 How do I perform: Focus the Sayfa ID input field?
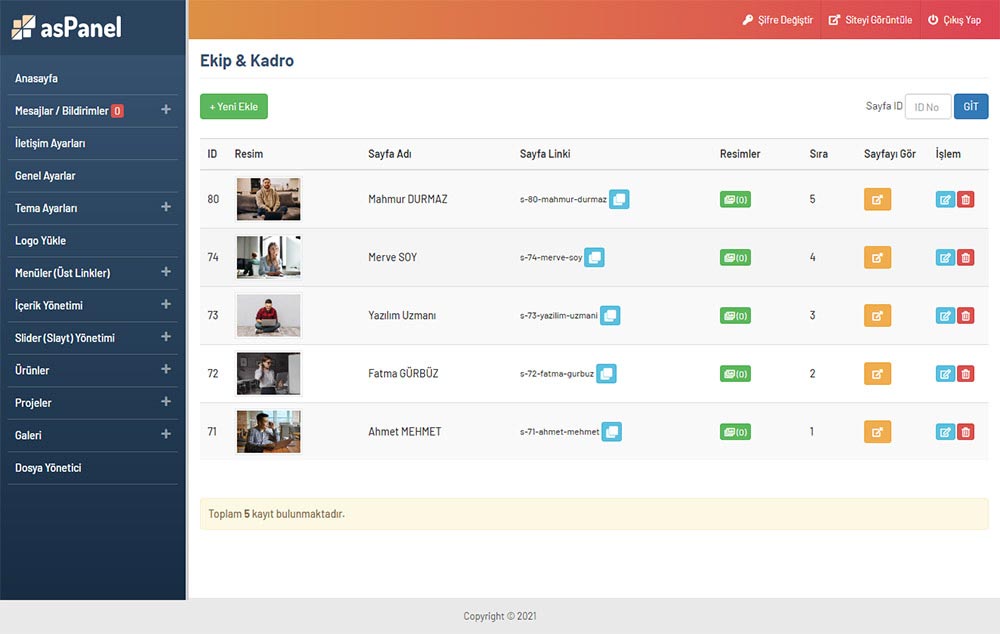(x=927, y=107)
